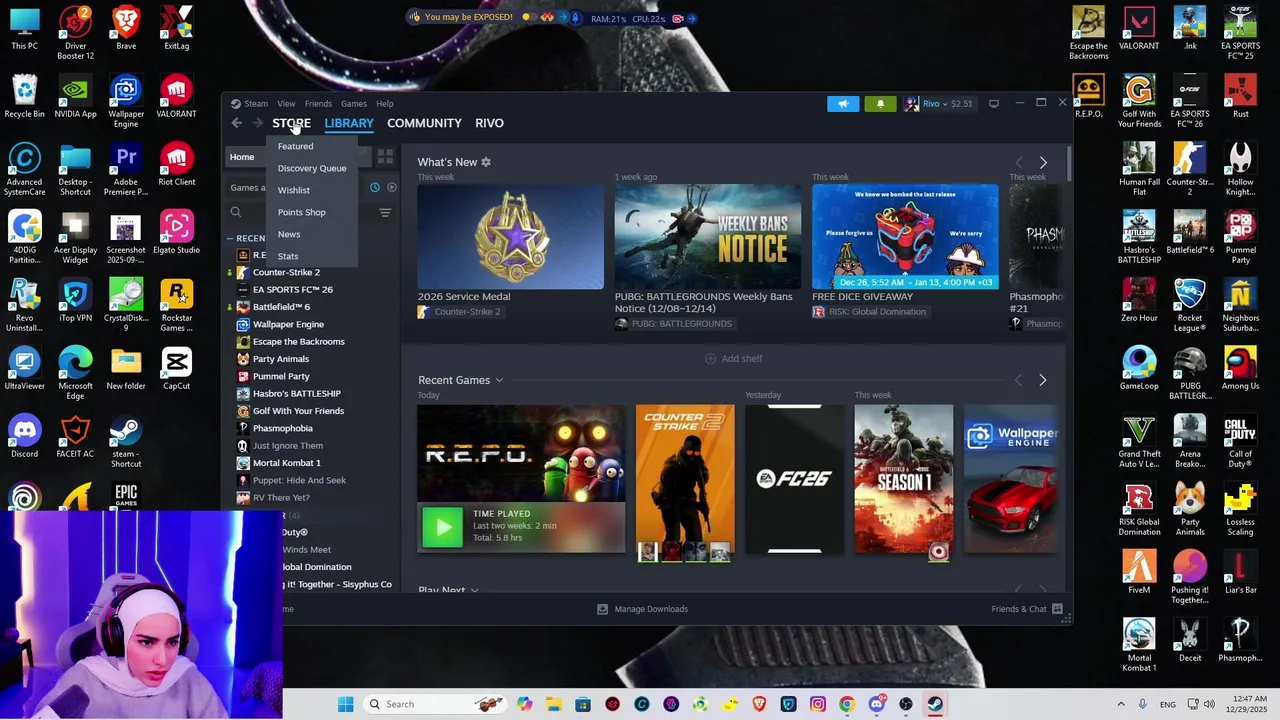Collapse the RECENT category in library

231,238
